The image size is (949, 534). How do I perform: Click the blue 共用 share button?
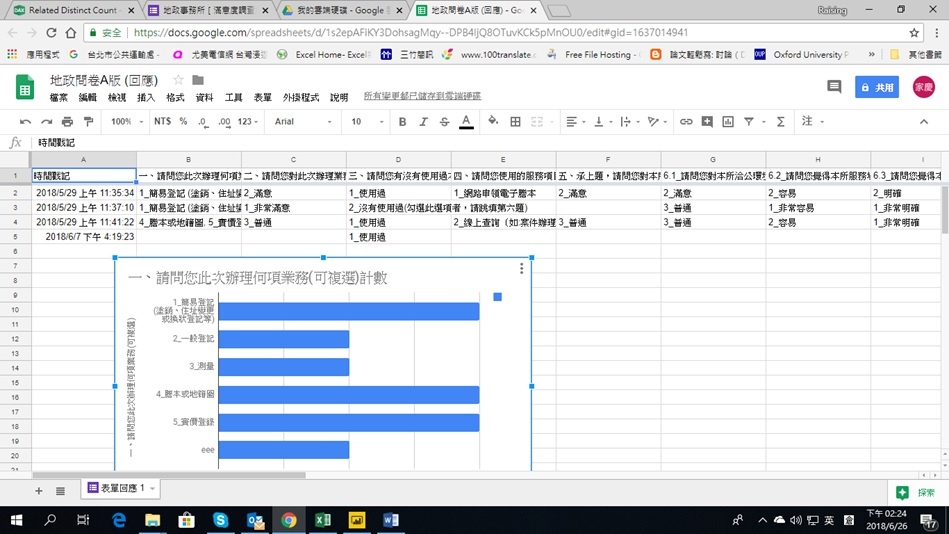(876, 87)
